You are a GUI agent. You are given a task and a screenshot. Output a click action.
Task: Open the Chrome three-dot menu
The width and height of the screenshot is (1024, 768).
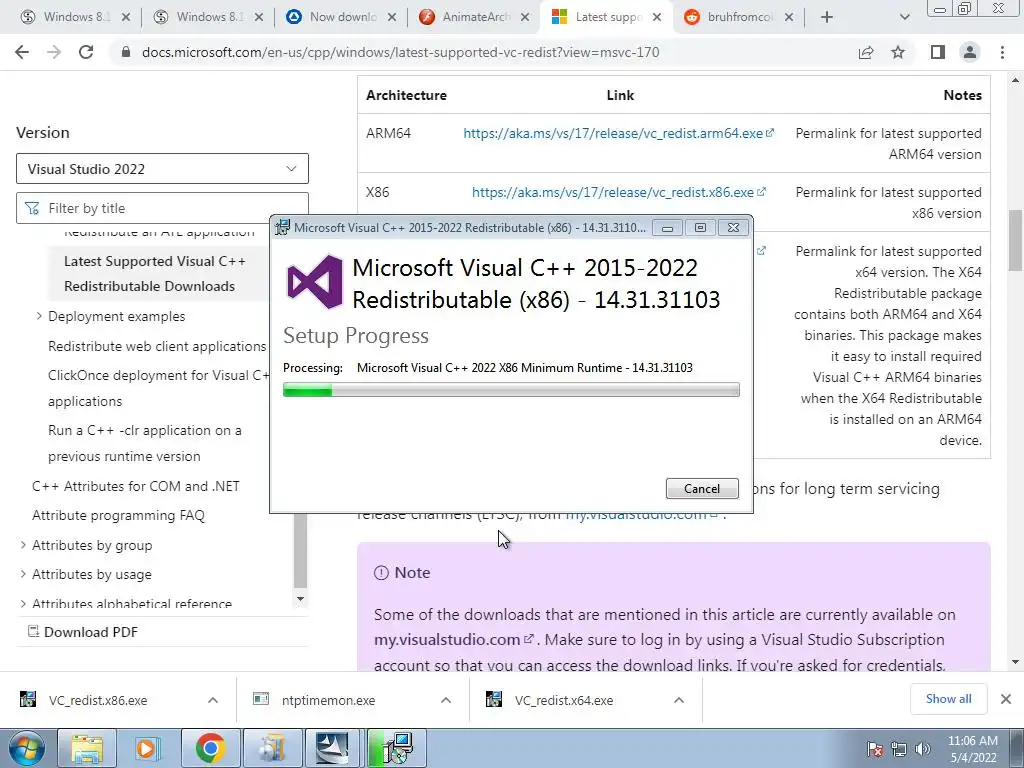(x=1002, y=52)
